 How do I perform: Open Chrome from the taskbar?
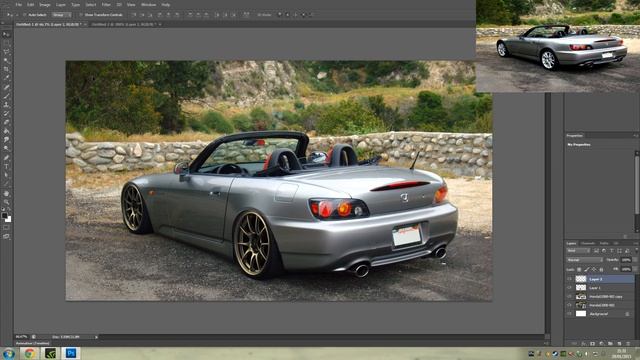[x=29, y=353]
